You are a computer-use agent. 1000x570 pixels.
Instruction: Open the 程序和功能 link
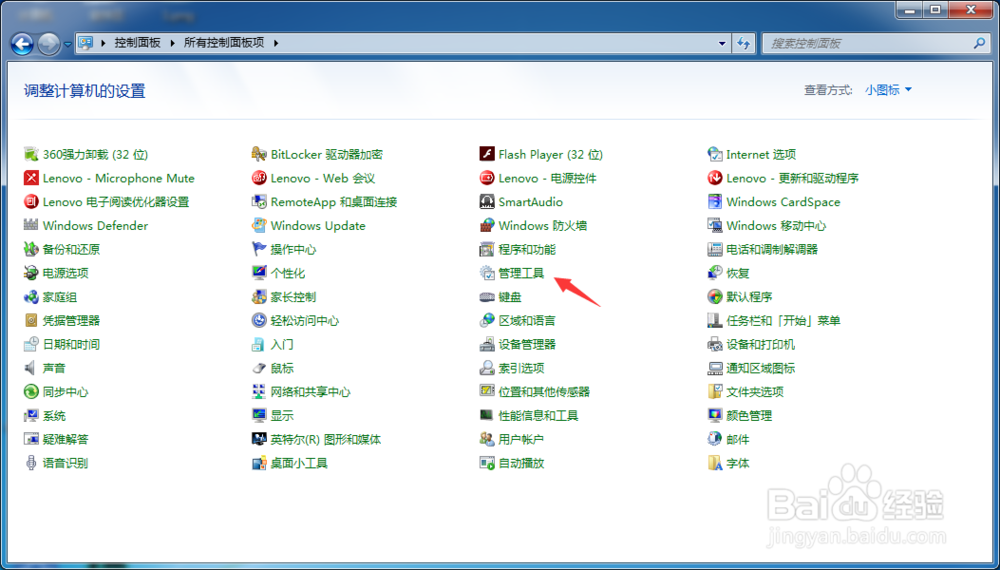(x=527, y=249)
